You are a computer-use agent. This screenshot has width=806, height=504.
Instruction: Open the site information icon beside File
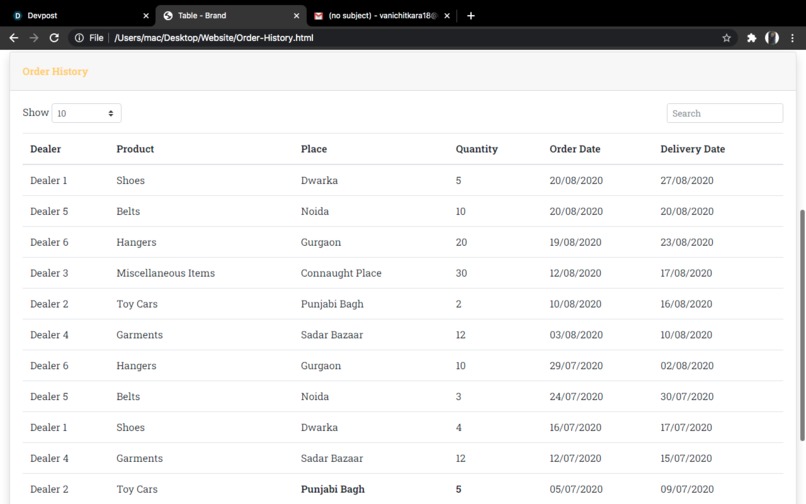[x=79, y=38]
